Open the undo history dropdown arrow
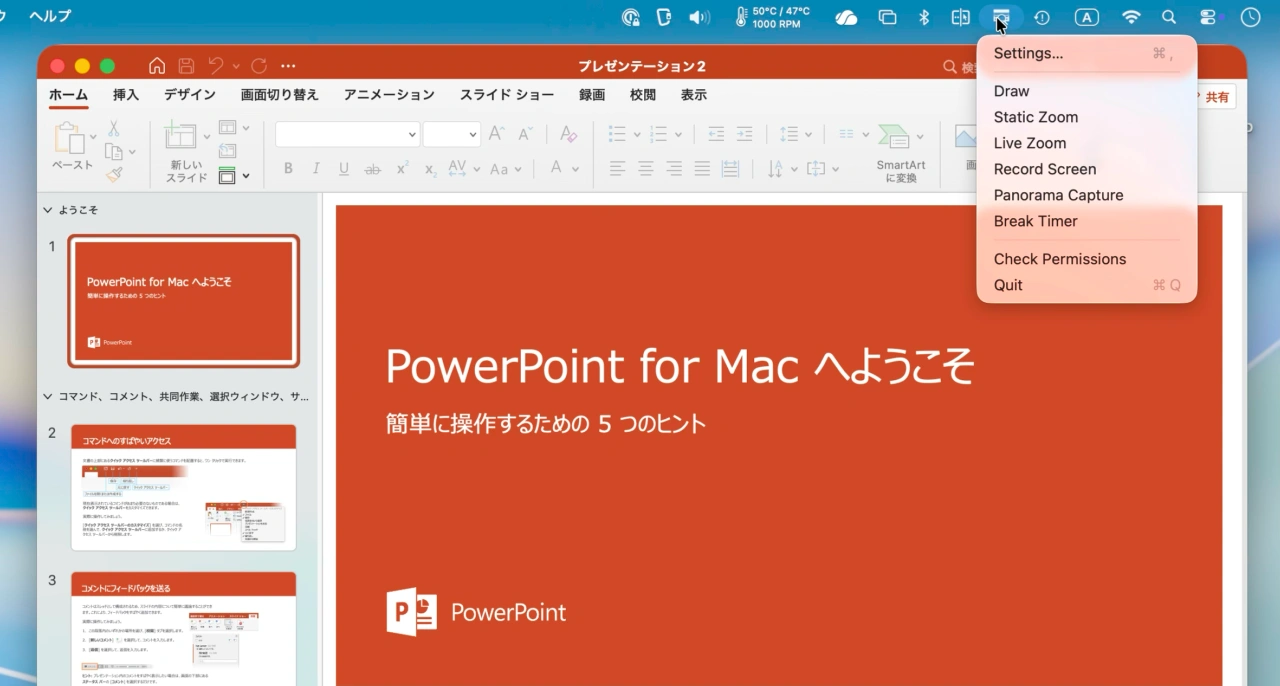 point(236,66)
